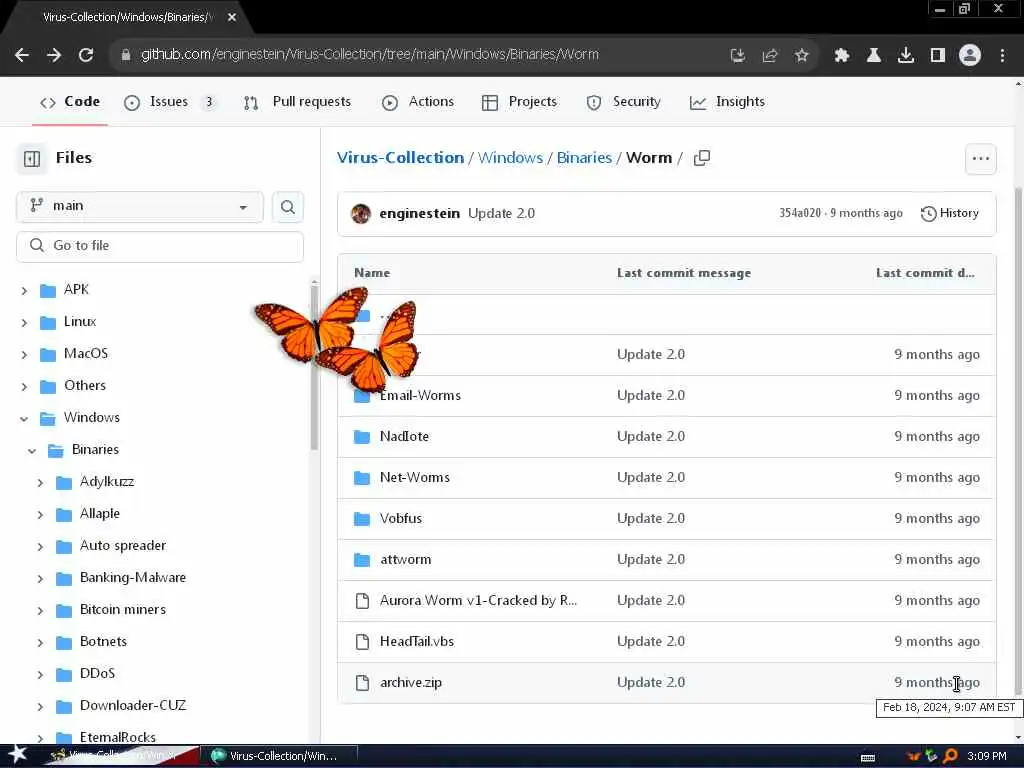This screenshot has height=768, width=1024.
Task: Click the enginestein avatar image
Action: click(x=360, y=214)
